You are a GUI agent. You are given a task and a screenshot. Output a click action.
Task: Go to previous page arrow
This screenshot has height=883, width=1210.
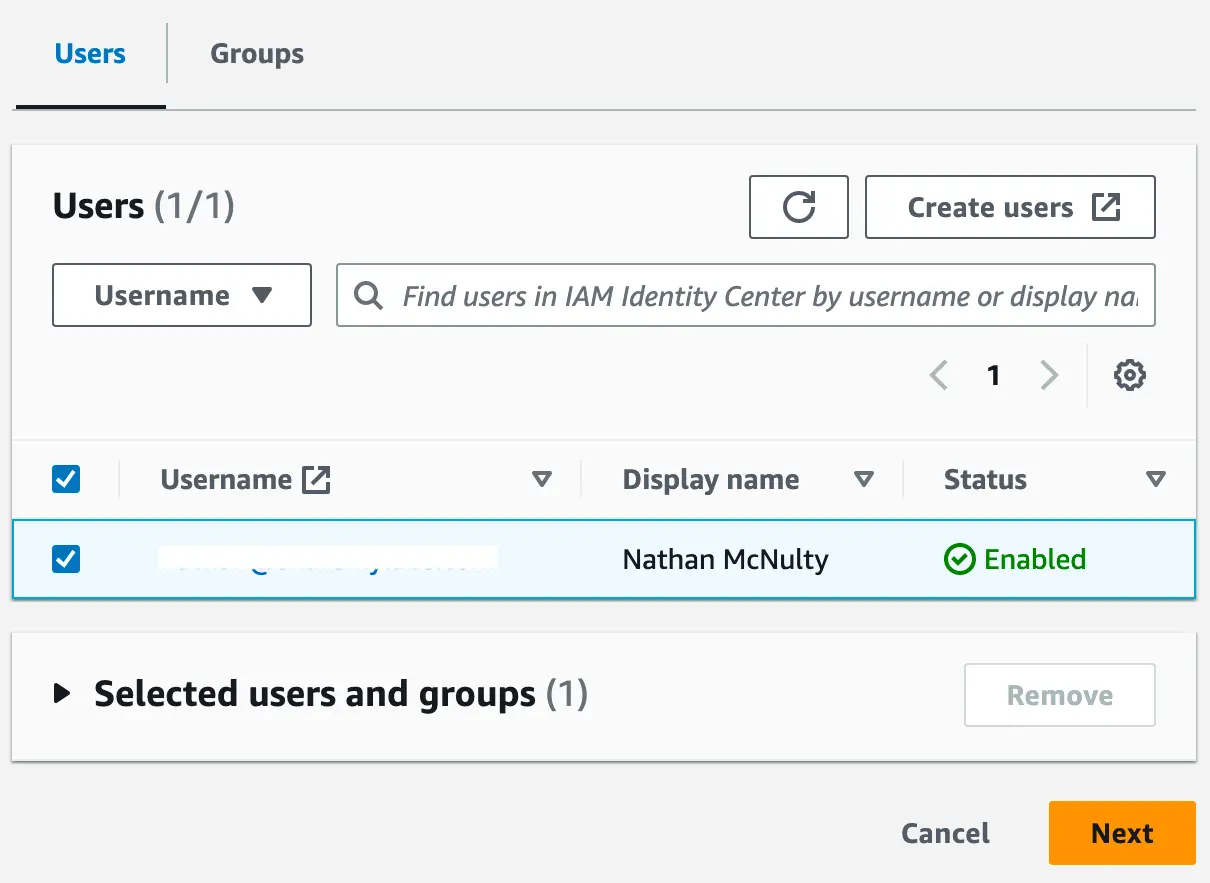tap(938, 376)
